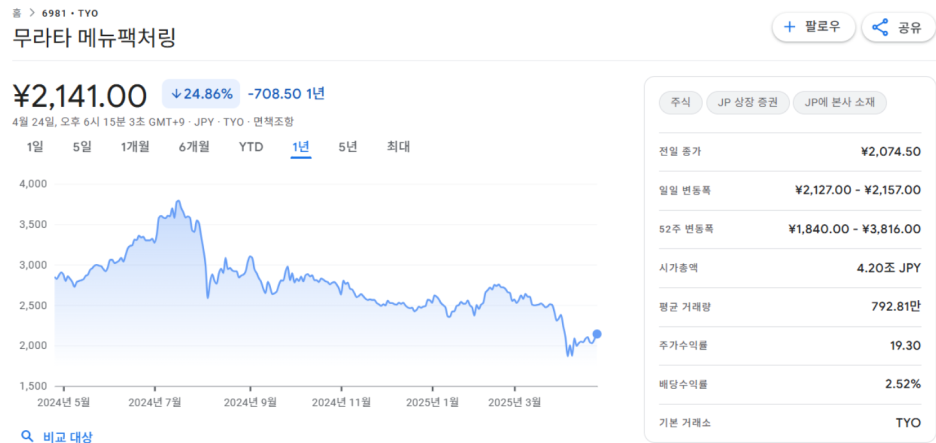Screen dimensions: 936x443
Task: Click the 2024년 7월 axis label
Action: pos(155,402)
